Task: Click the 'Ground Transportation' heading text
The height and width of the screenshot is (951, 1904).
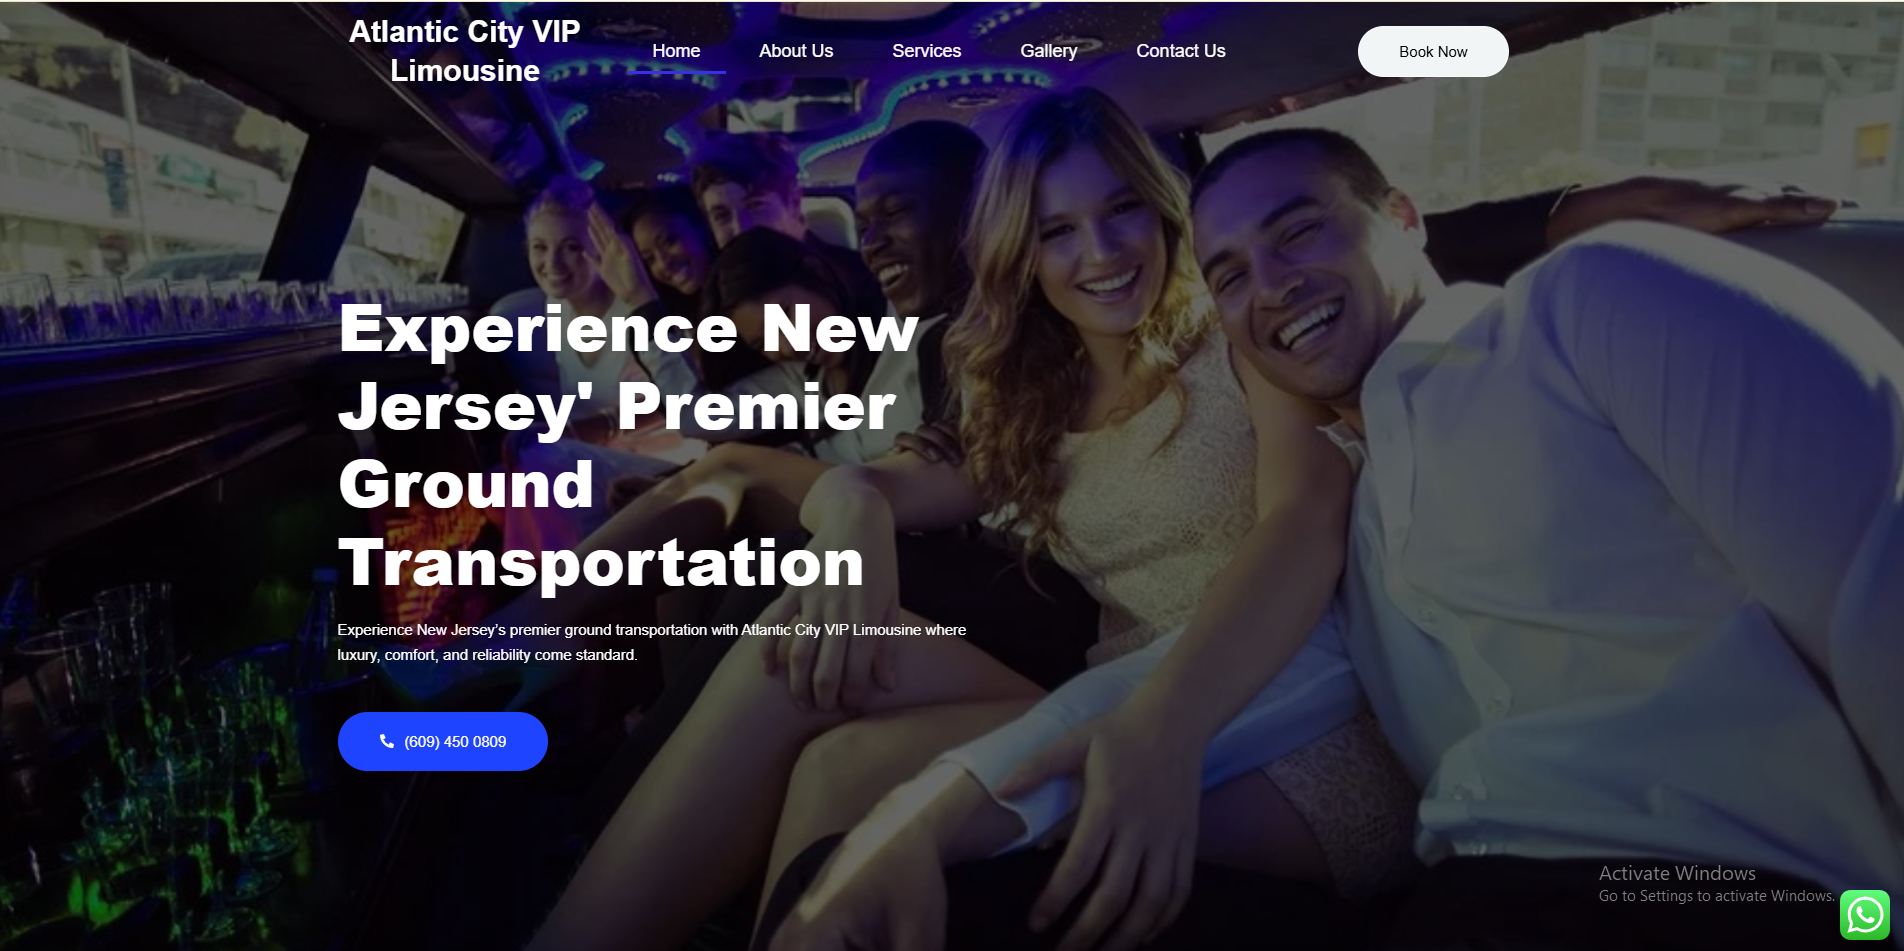Action: click(x=601, y=523)
